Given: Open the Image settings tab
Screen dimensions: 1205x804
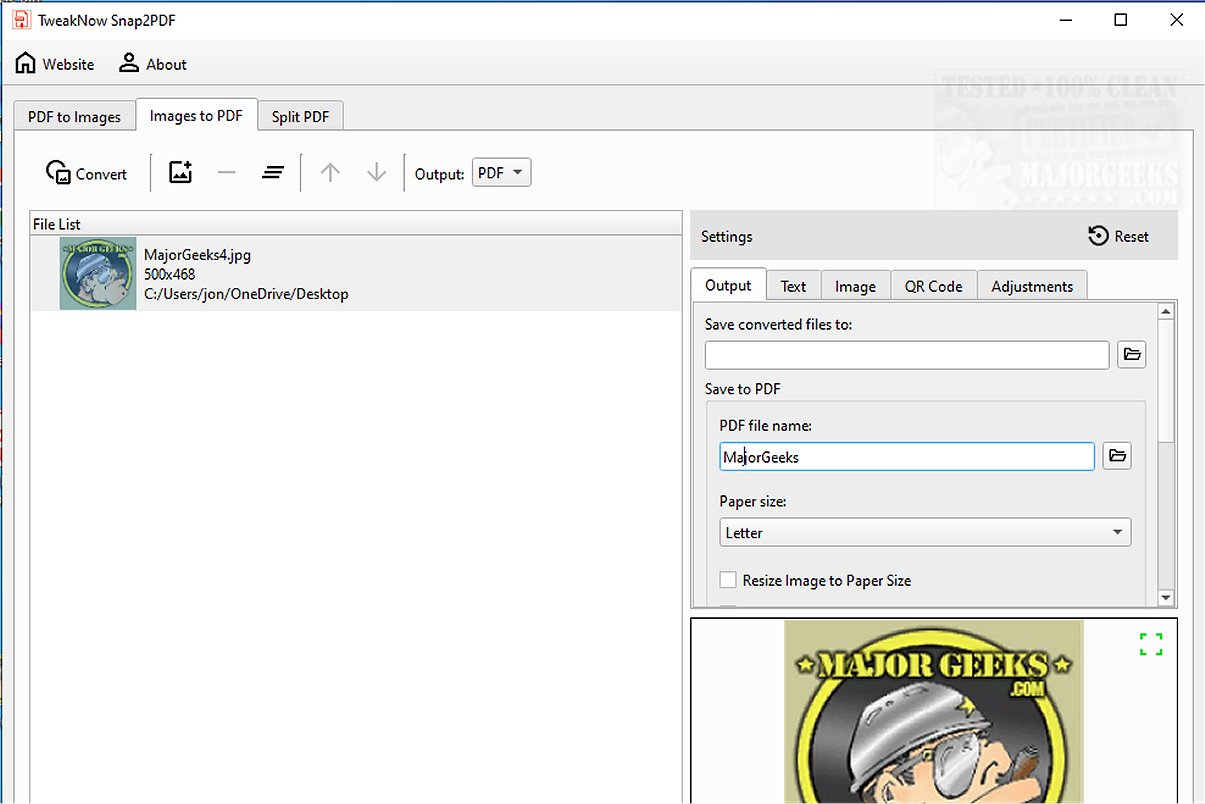Looking at the screenshot, I should pyautogui.click(x=855, y=286).
